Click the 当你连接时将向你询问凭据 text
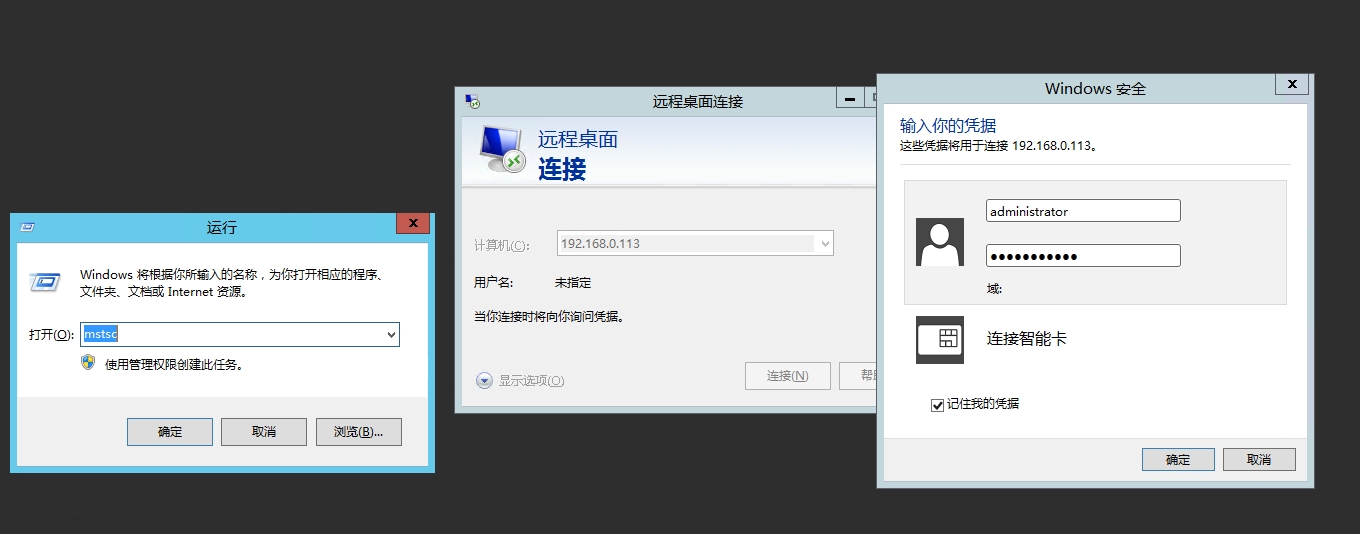 pyautogui.click(x=549, y=317)
